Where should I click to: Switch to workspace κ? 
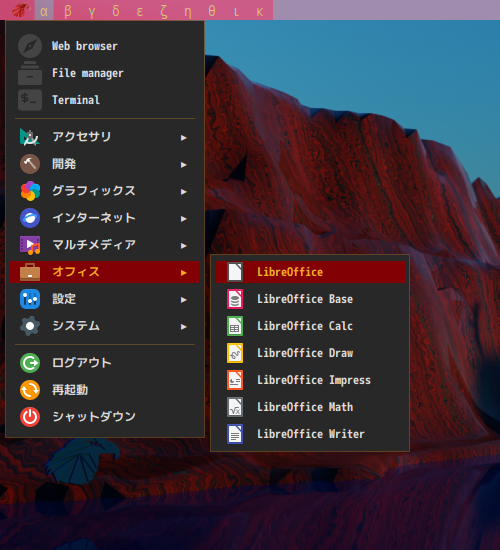[x=260, y=11]
